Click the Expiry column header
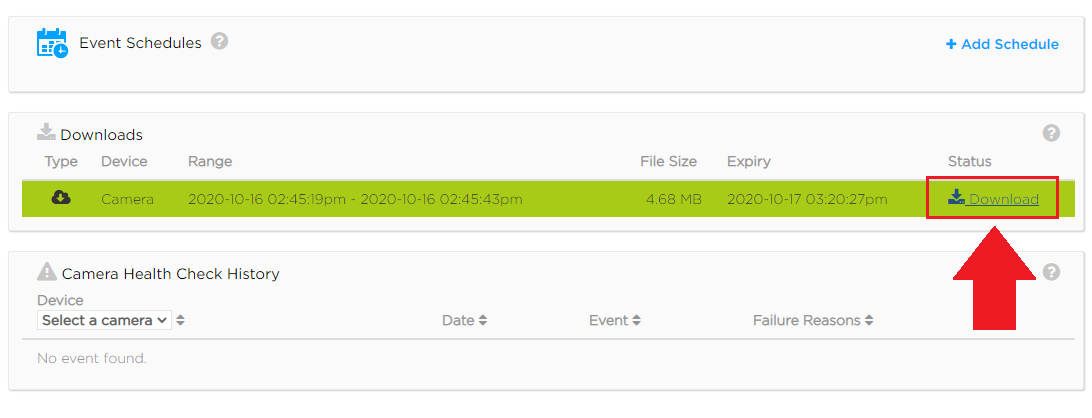The width and height of the screenshot is (1092, 418). point(749,162)
